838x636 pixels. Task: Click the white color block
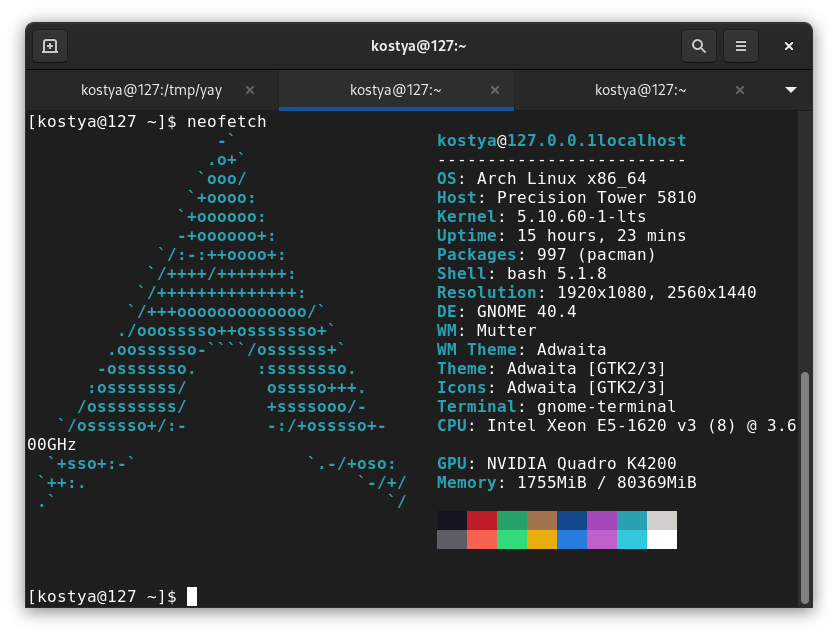(662, 539)
